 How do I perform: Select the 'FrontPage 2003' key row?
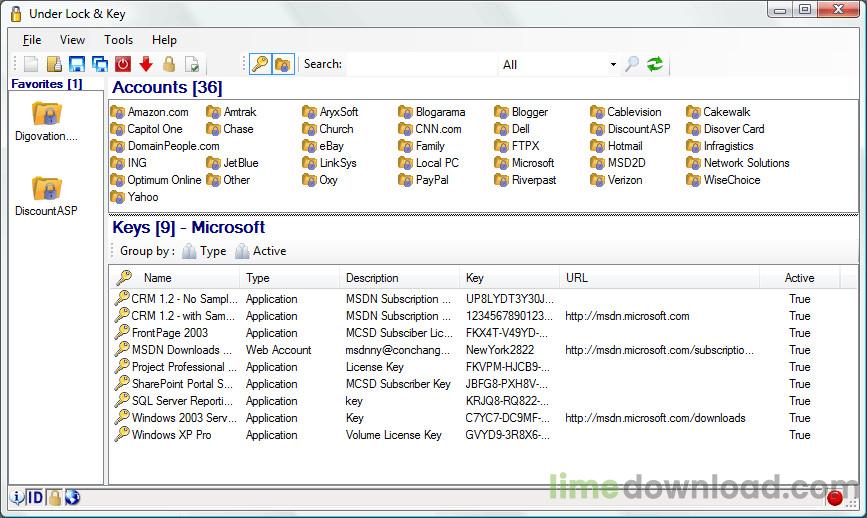tap(476, 333)
